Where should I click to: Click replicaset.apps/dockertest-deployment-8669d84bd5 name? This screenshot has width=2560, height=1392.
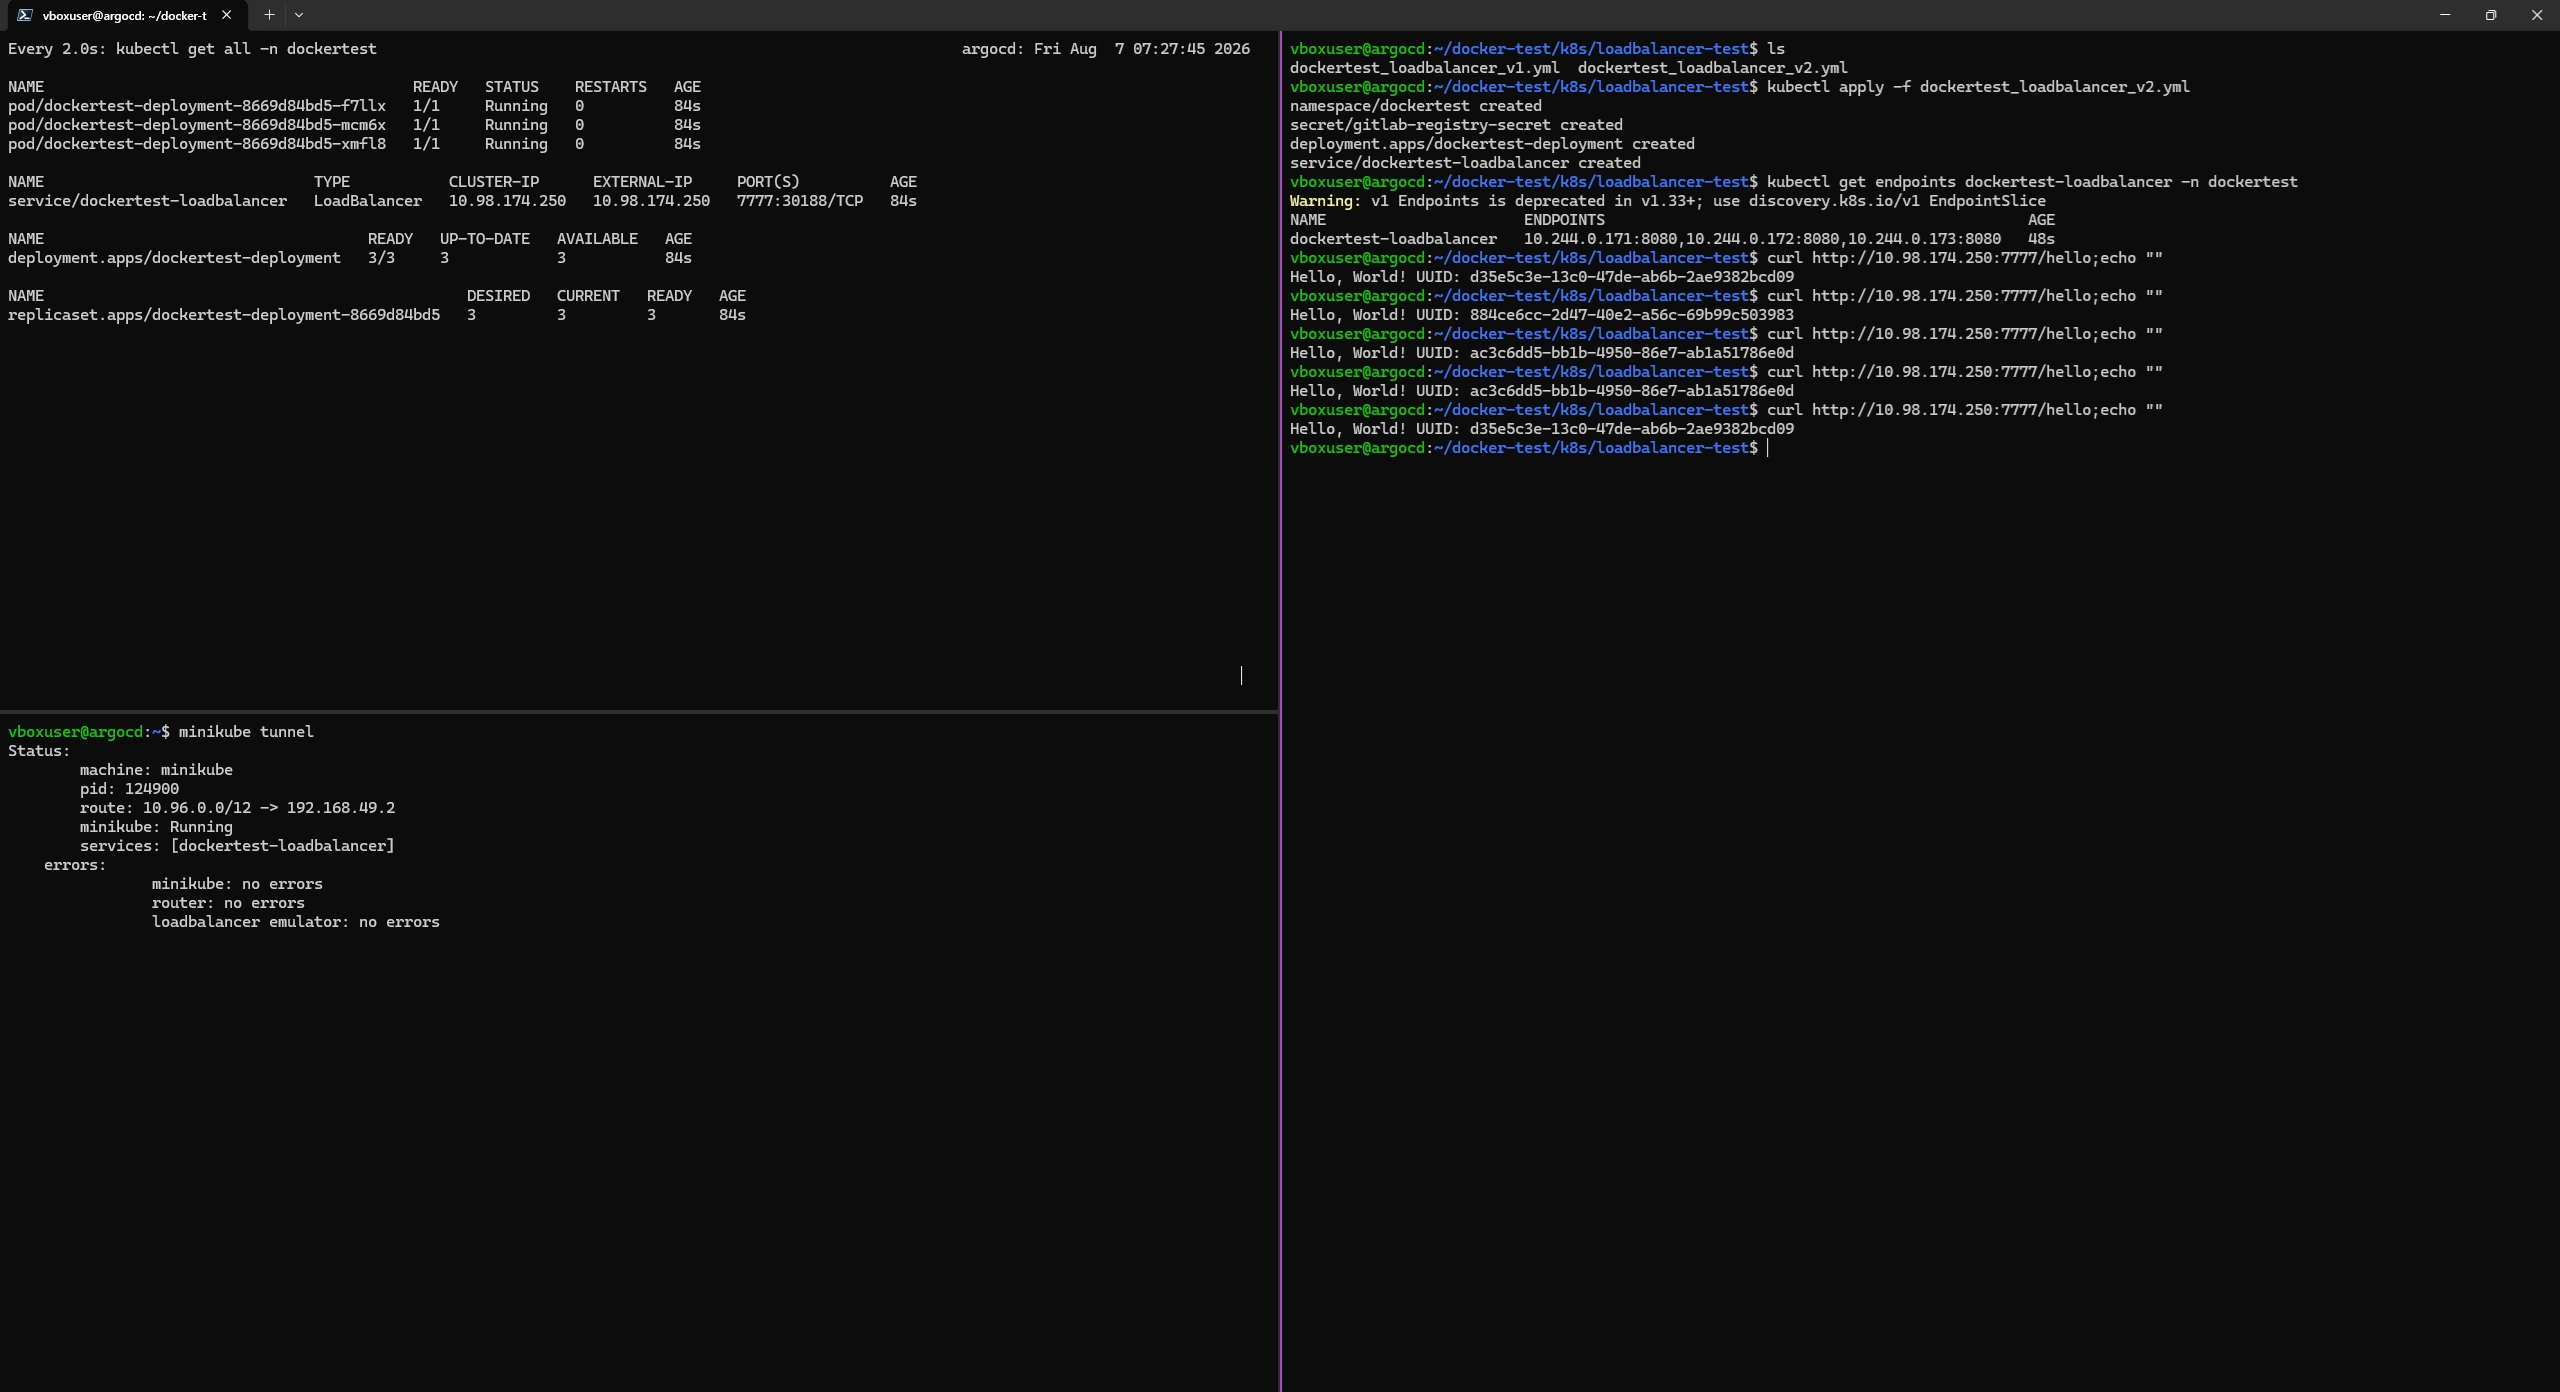click(224, 315)
